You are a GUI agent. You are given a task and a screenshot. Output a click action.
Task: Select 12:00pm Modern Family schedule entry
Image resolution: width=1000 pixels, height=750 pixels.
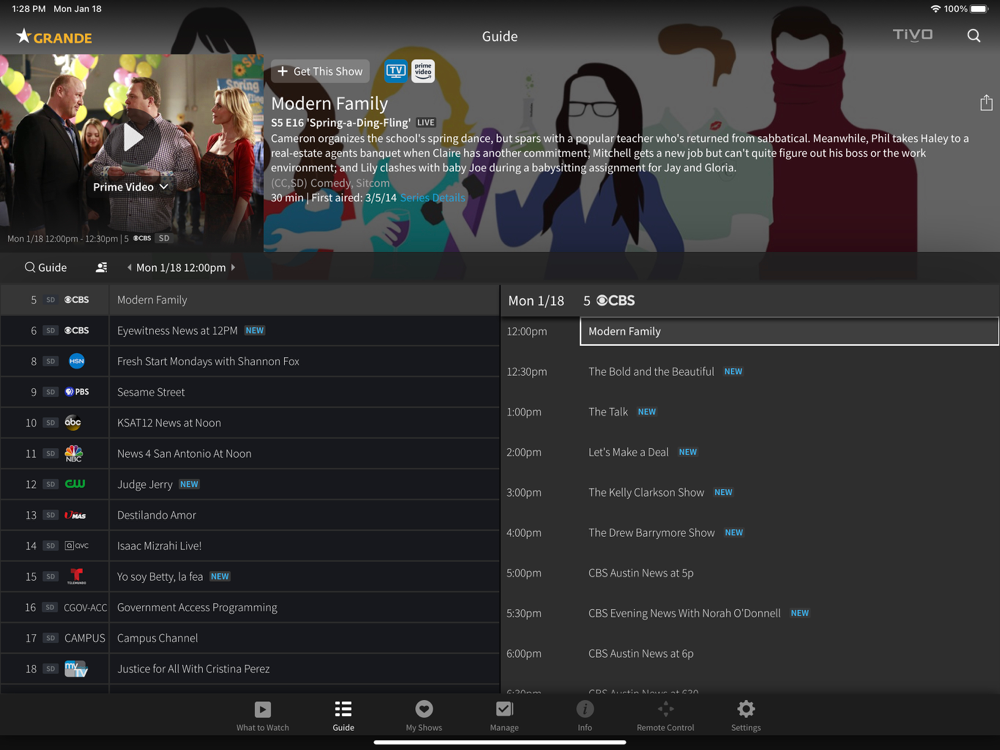coord(789,331)
